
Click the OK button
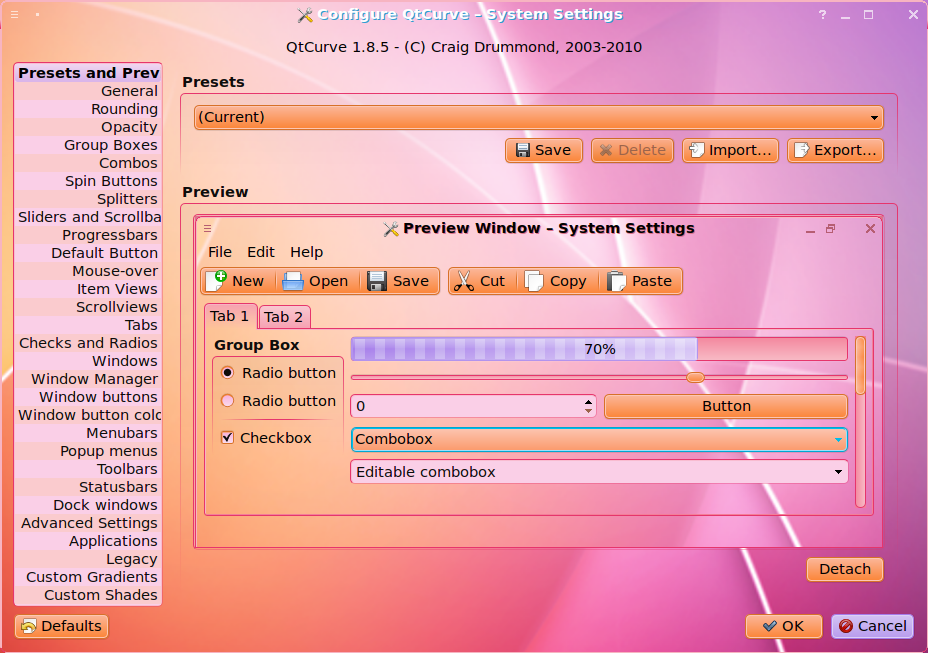point(784,626)
